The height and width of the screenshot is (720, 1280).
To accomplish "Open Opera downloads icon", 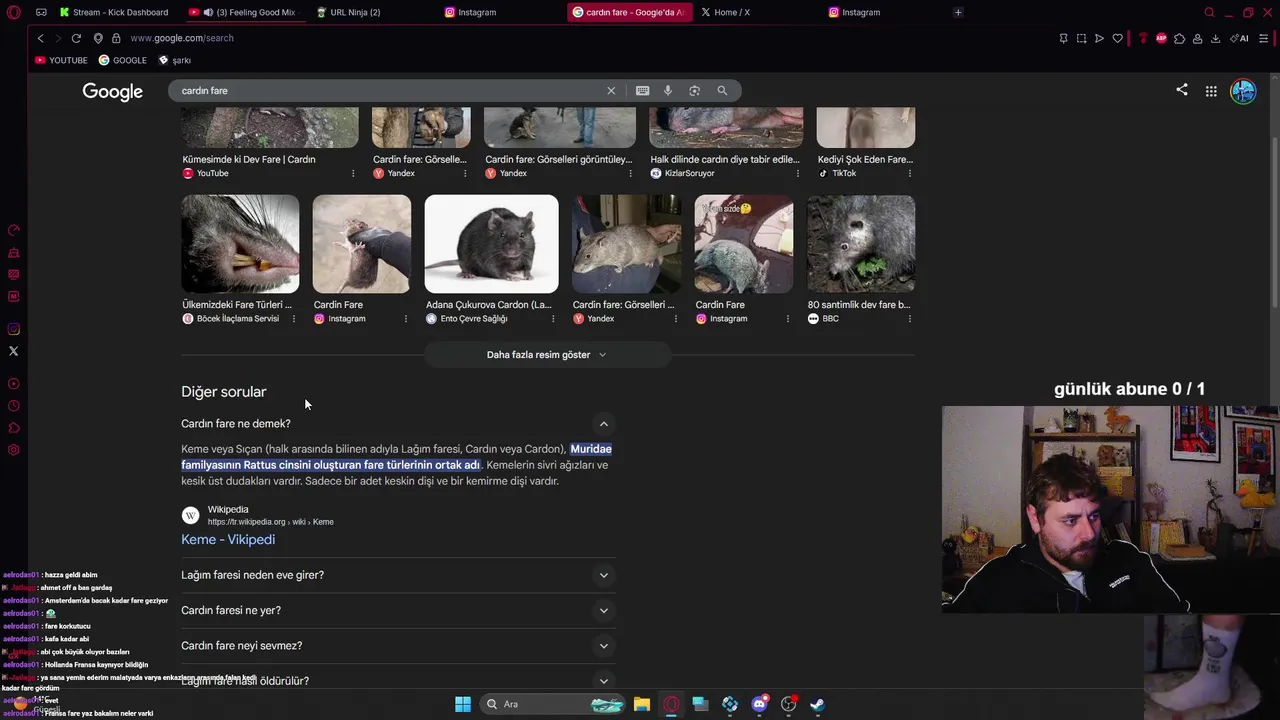I will pos(1215,38).
